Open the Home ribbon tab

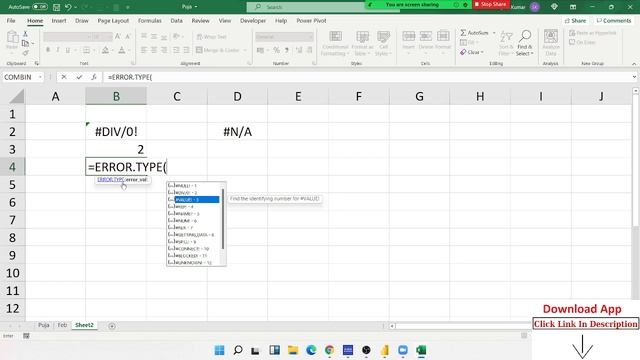coord(35,20)
